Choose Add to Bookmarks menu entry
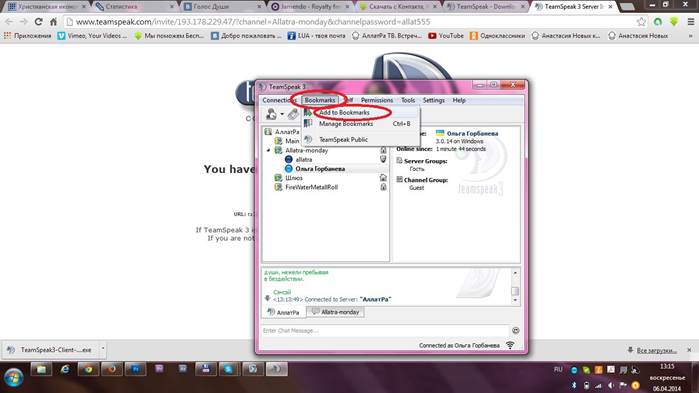The width and height of the screenshot is (699, 393). (344, 113)
